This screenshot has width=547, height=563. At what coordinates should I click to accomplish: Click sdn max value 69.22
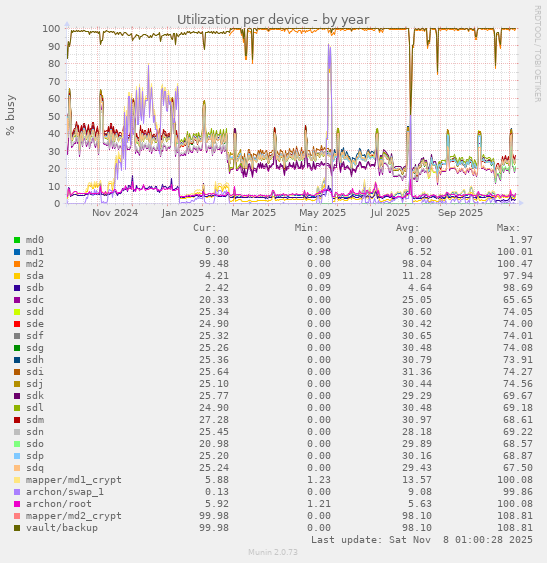tap(518, 432)
